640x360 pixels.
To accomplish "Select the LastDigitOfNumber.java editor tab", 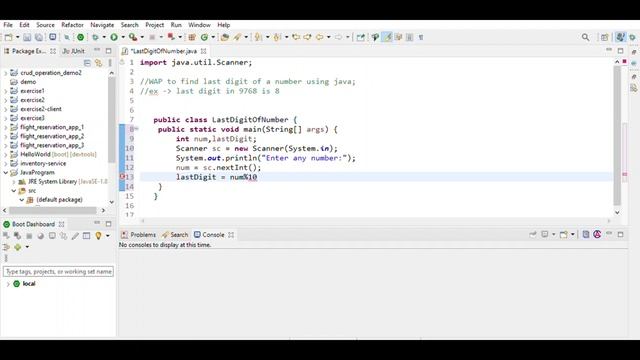I will [x=164, y=51].
